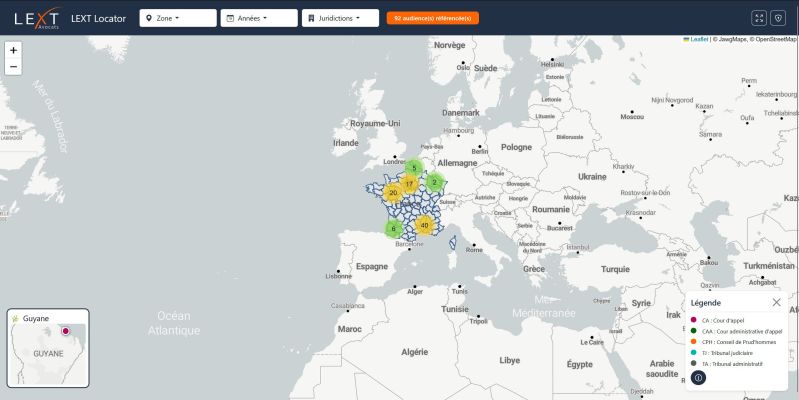Click the Guyane label in inset header
Screen dimensions: 799x400
(x=36, y=318)
